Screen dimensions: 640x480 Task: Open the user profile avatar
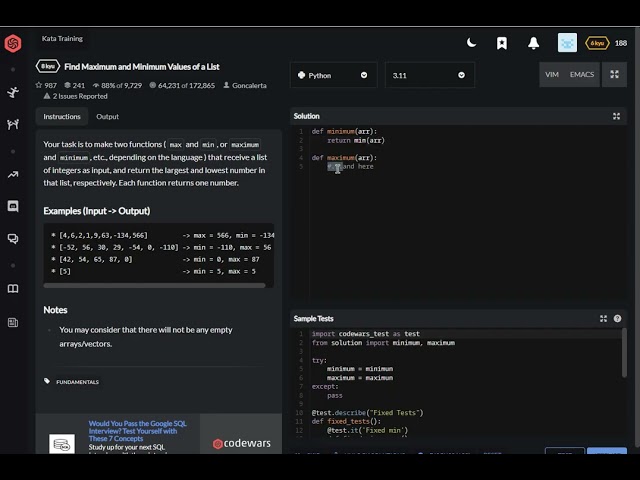click(567, 43)
